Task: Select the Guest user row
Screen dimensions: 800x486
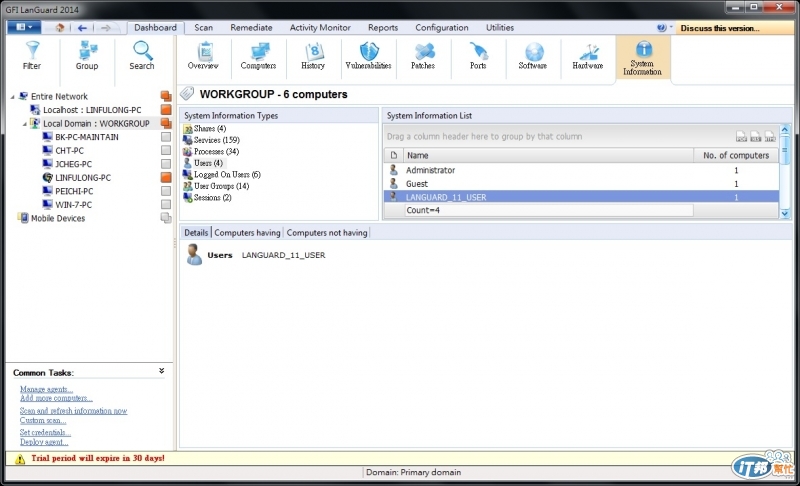Action: pyautogui.click(x=581, y=184)
